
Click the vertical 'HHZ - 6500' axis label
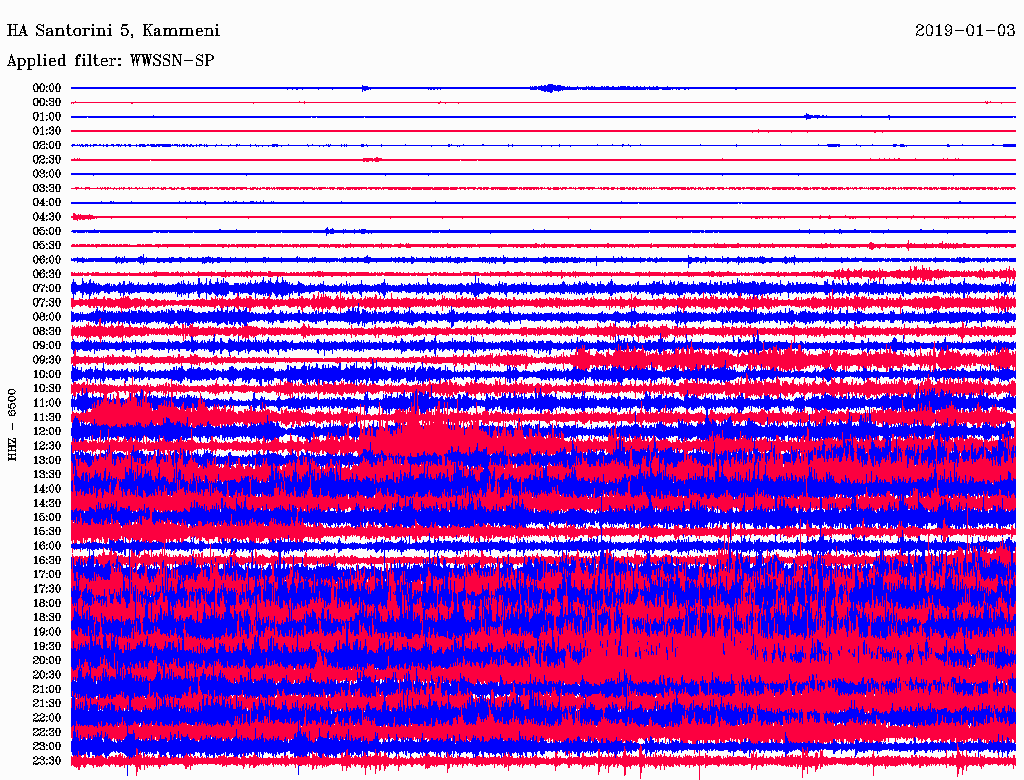pos(12,425)
